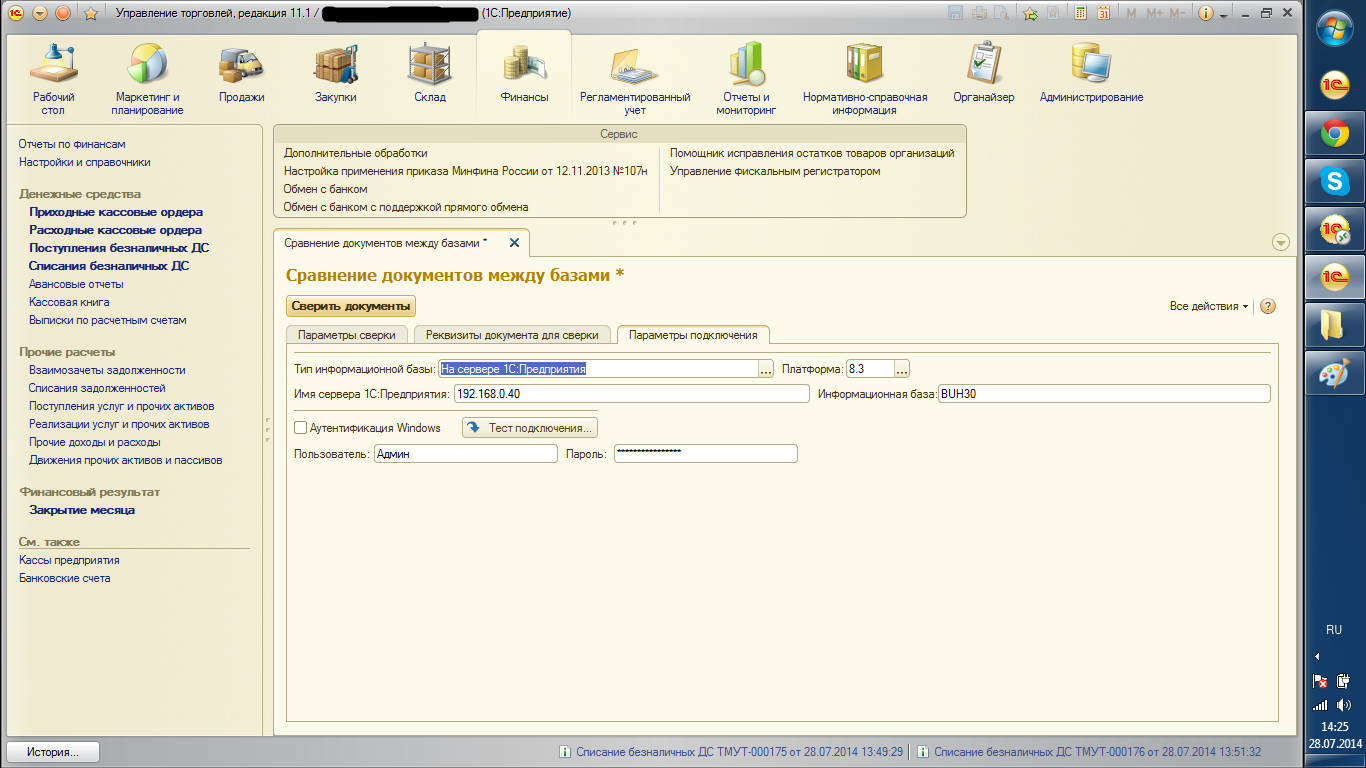Click the Пользователь field with Админ
Screen dimensions: 1366x768
click(x=464, y=454)
